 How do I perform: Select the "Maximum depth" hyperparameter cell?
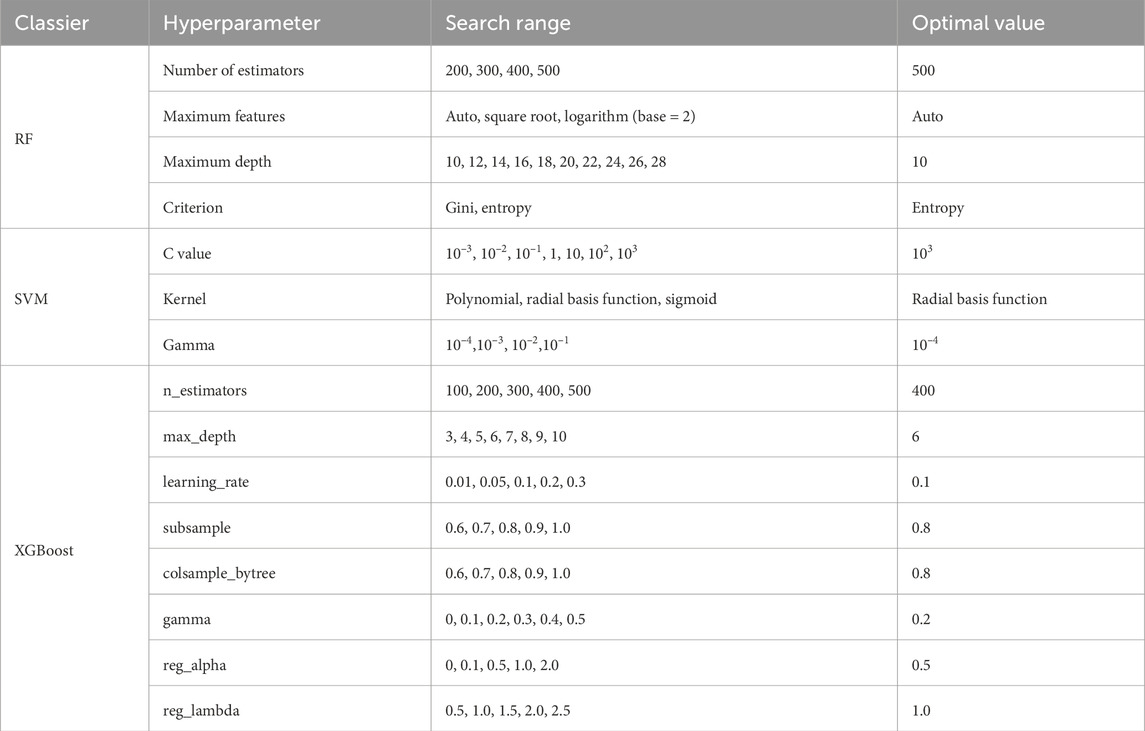coord(217,162)
